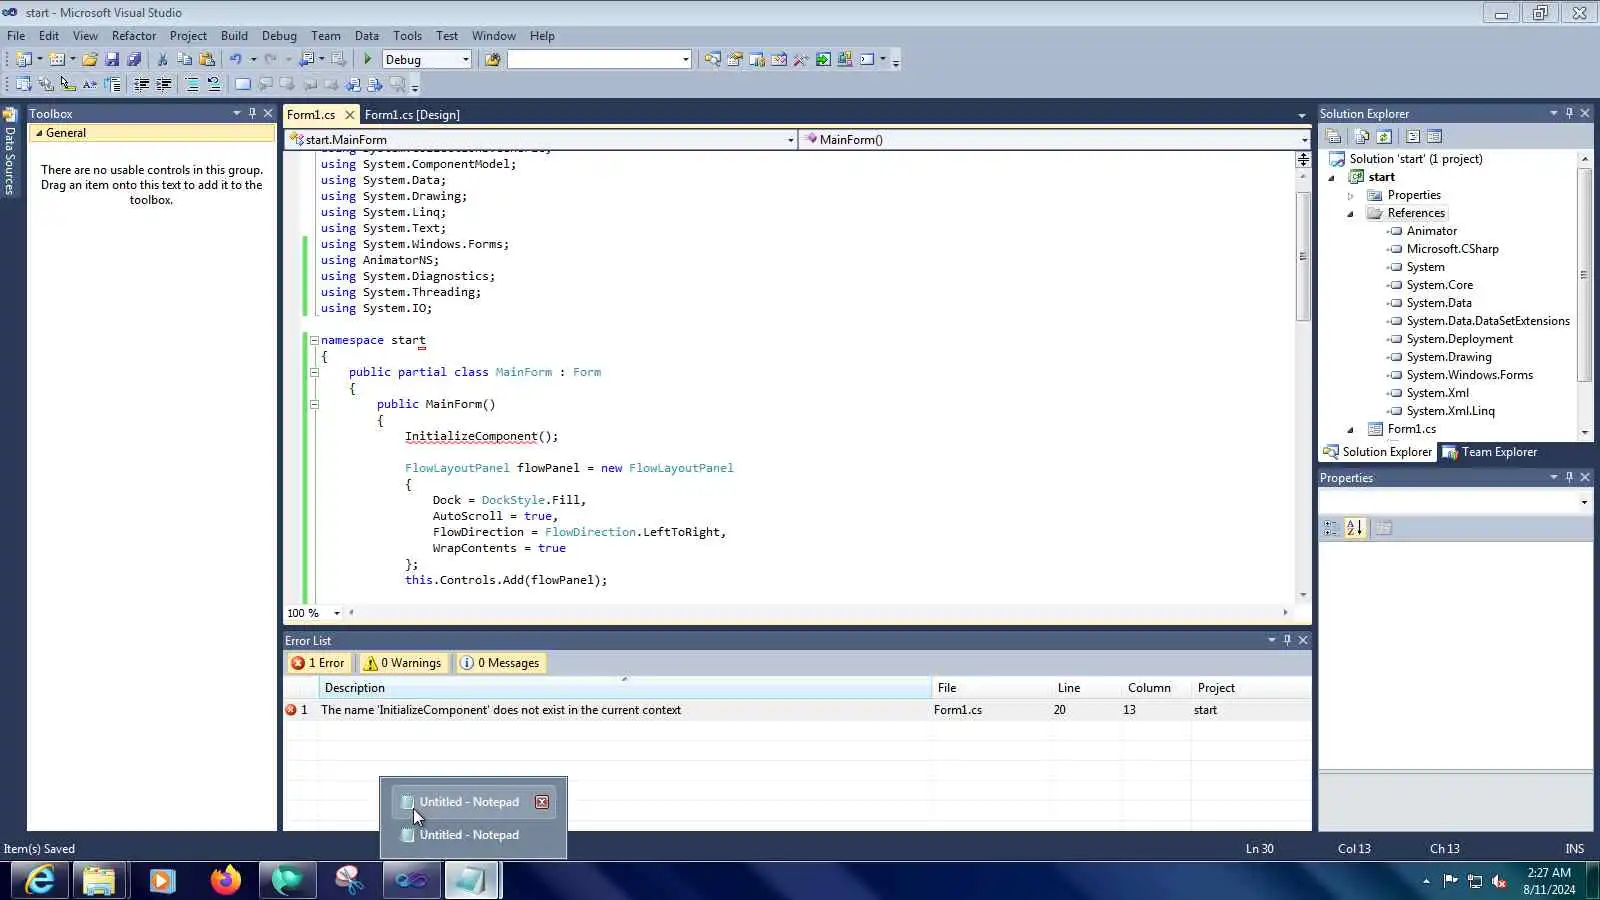Viewport: 1600px width, 900px height.
Task: Collapse the References node in Solution Explorer
Action: click(1350, 213)
